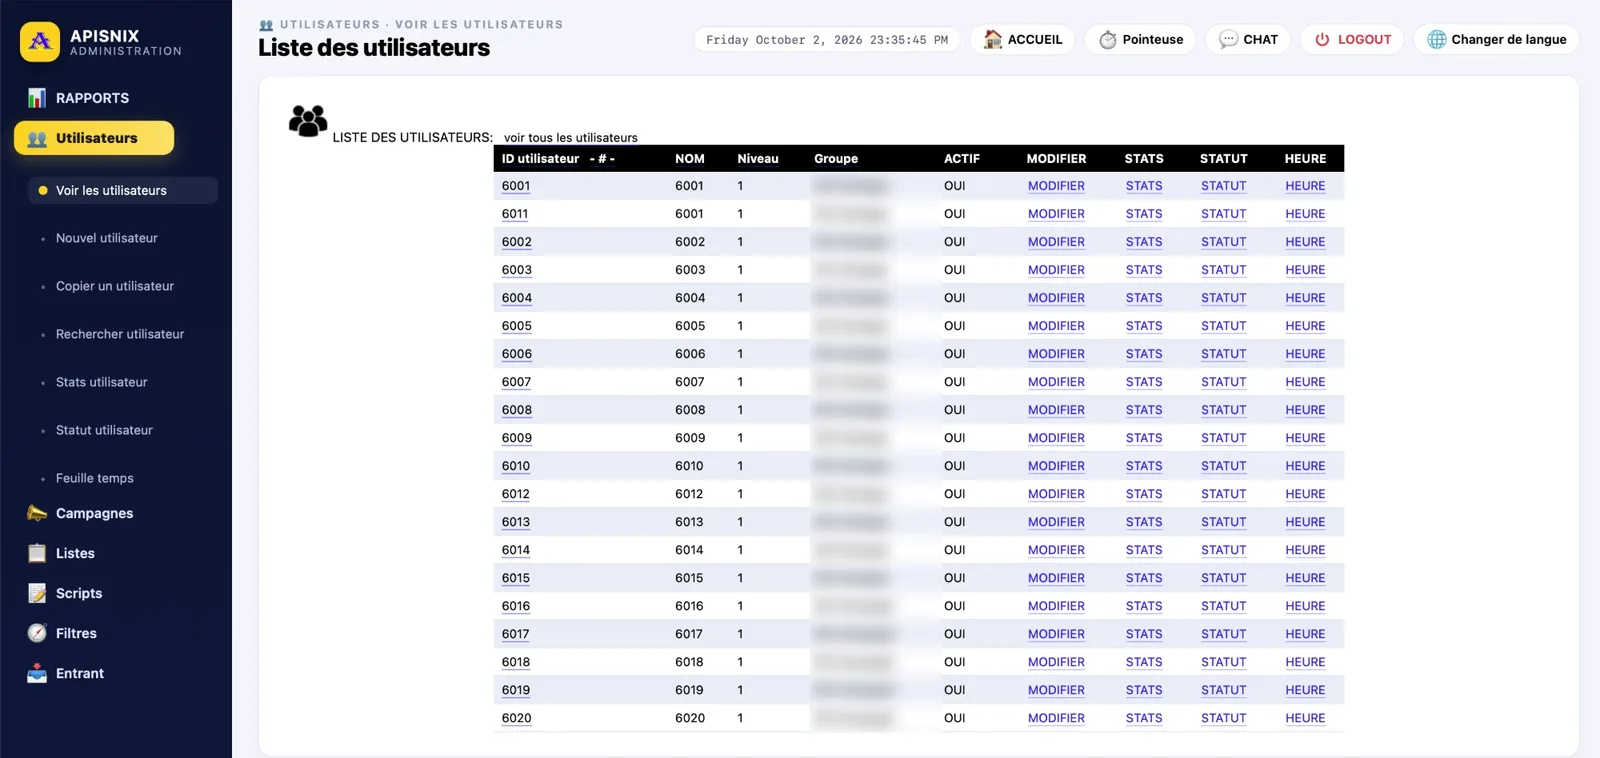Click the power icon on Logout
The image size is (1600, 758).
(x=1322, y=39)
